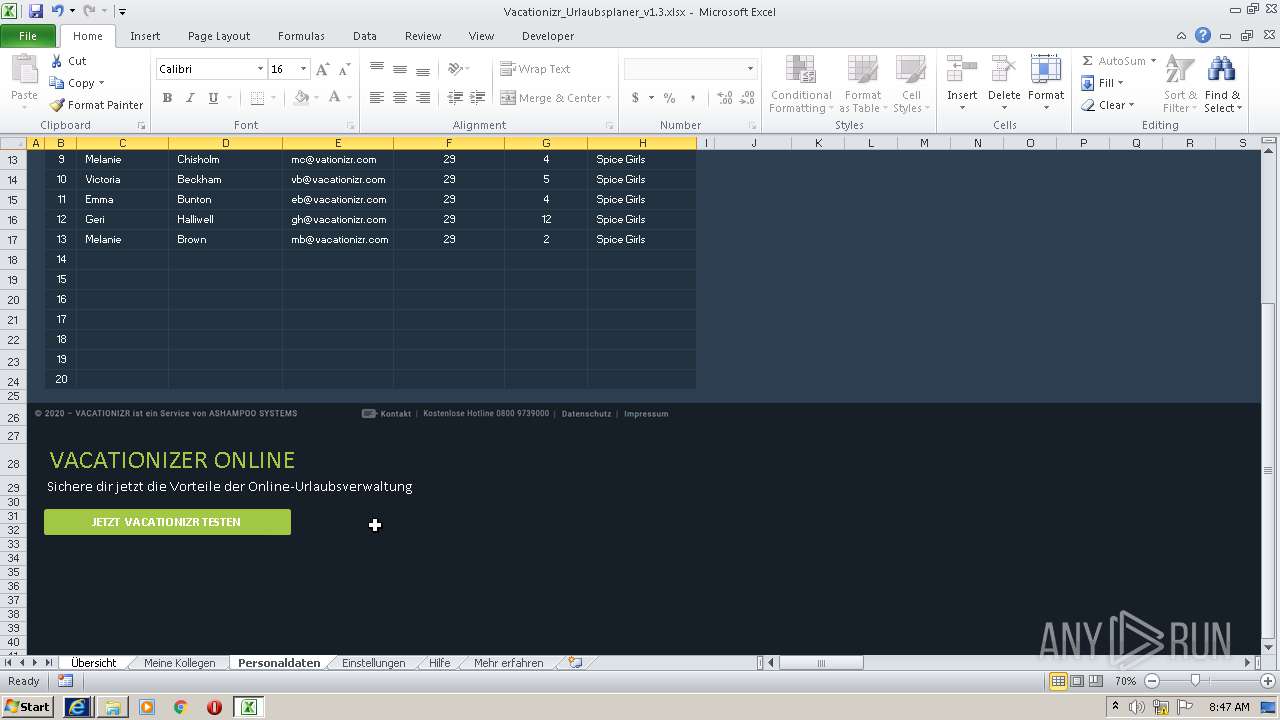Switch to the Insert ribbon tab
Viewport: 1280px width, 720px height.
[x=145, y=36]
